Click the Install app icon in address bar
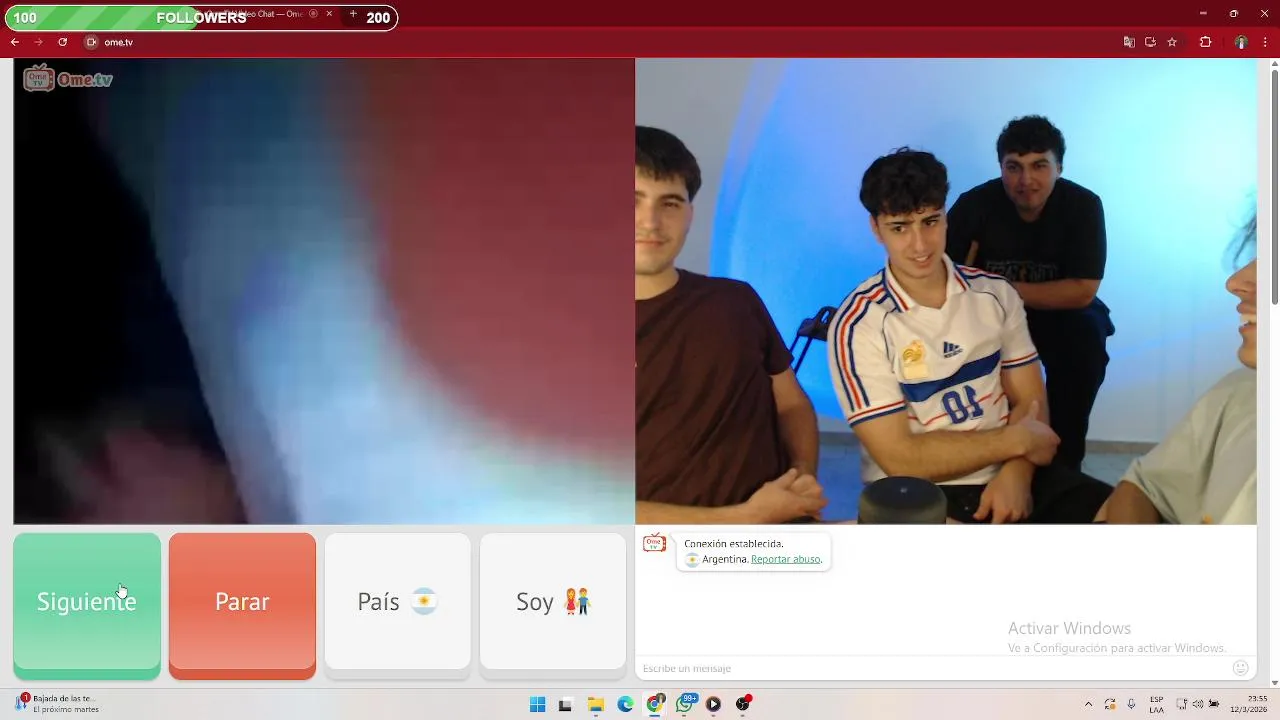 click(1150, 42)
